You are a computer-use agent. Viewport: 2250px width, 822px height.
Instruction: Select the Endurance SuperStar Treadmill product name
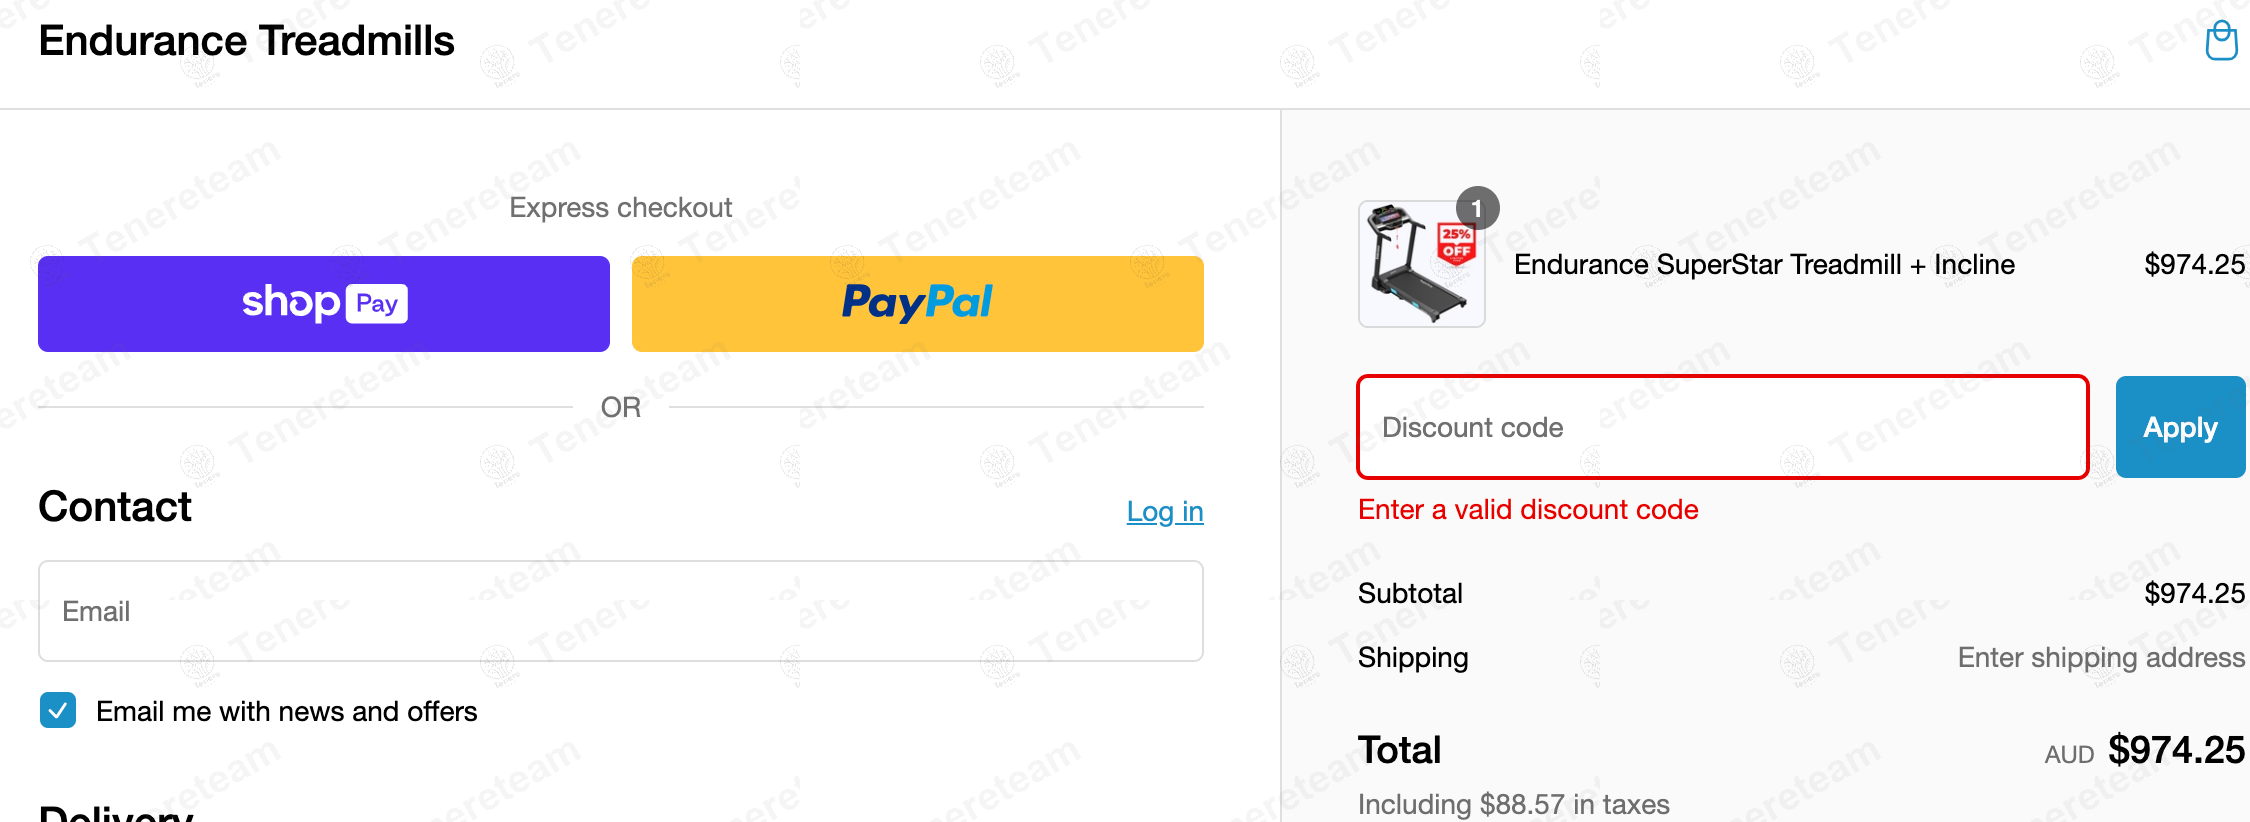click(x=1764, y=264)
